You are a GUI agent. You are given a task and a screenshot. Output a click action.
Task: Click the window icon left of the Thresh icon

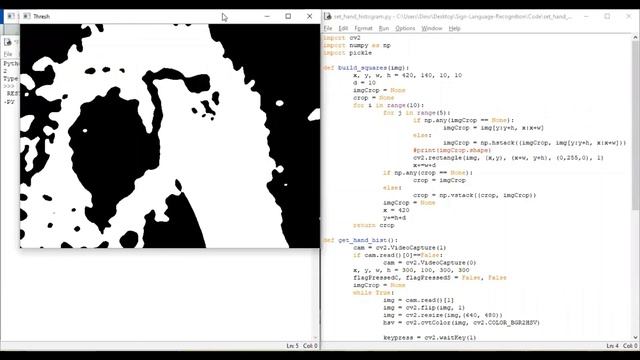click(x=11, y=16)
